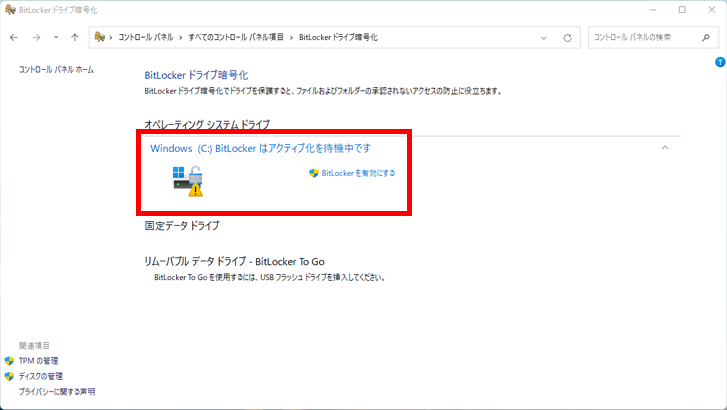
Task: Open the recent locations dropdown arrow
Action: (56, 37)
